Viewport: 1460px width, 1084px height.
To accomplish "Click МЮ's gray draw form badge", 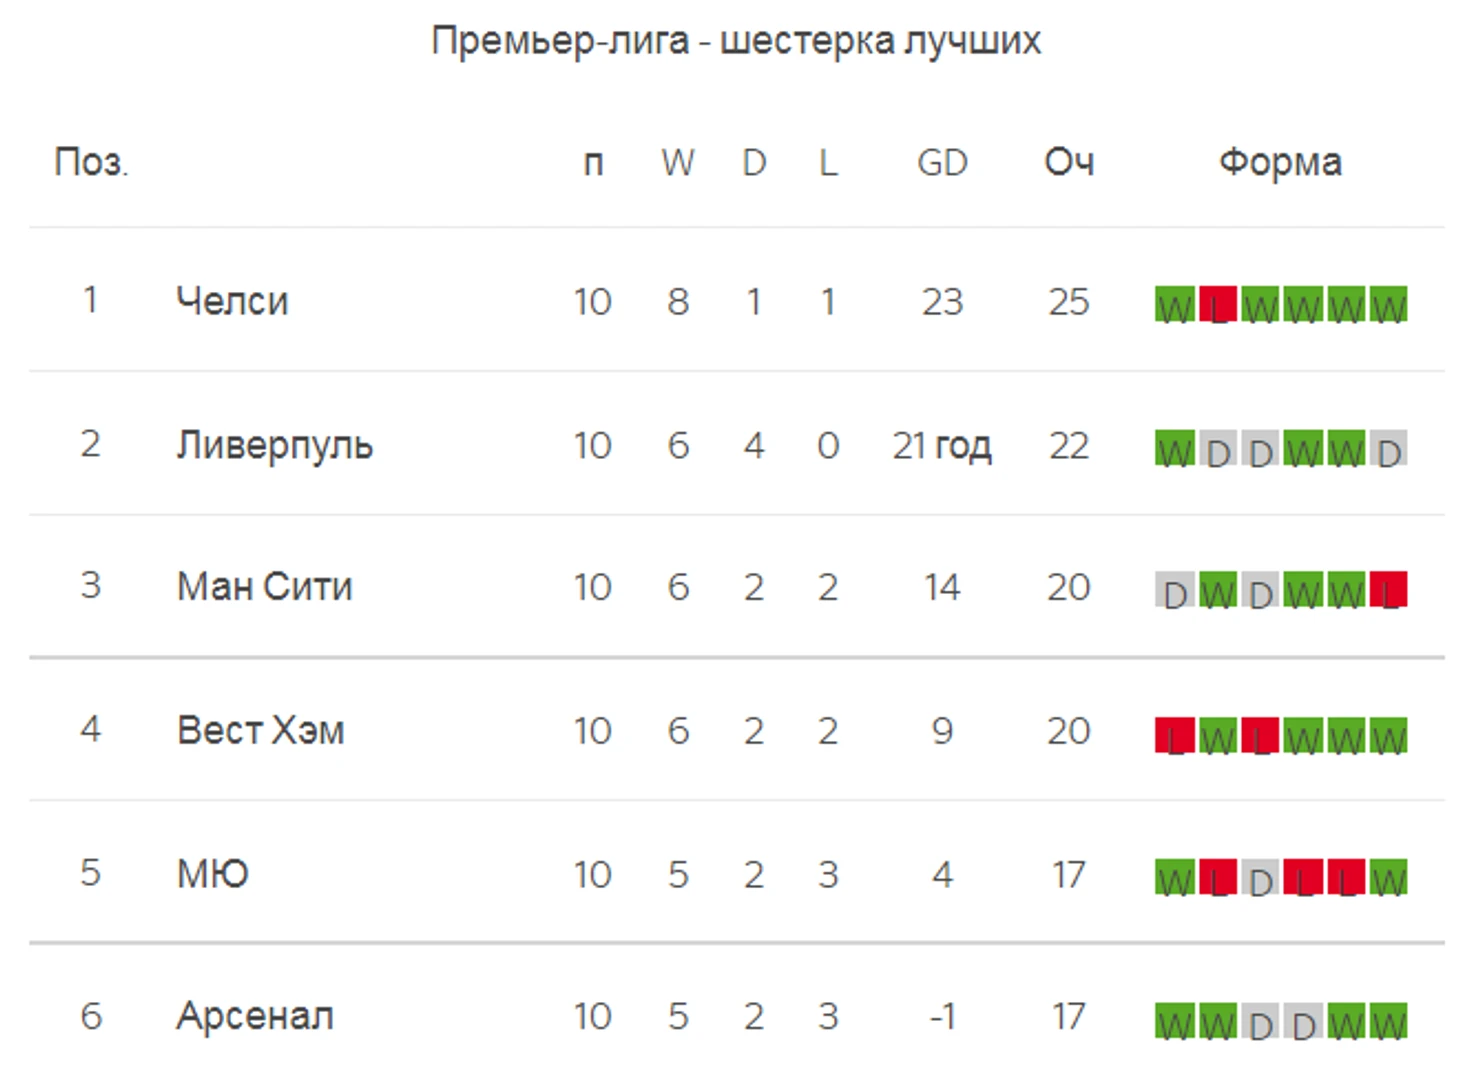I will click(x=1260, y=877).
